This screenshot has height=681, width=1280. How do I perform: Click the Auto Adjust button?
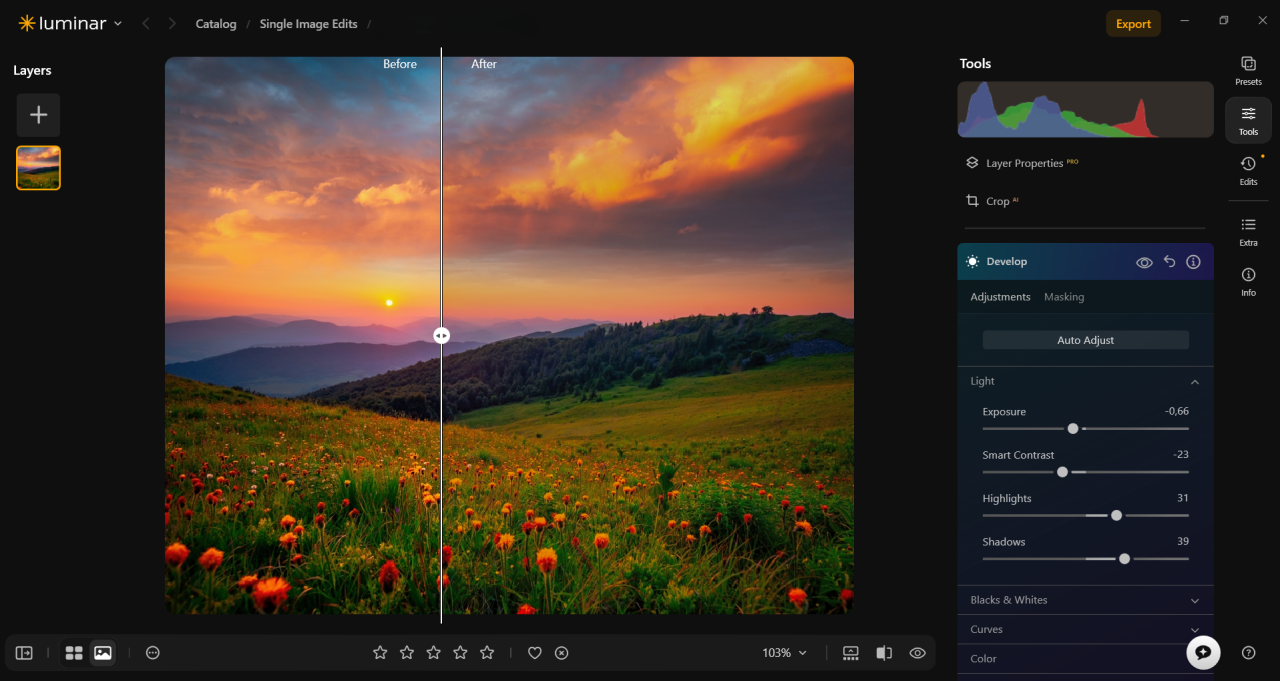pyautogui.click(x=1085, y=340)
